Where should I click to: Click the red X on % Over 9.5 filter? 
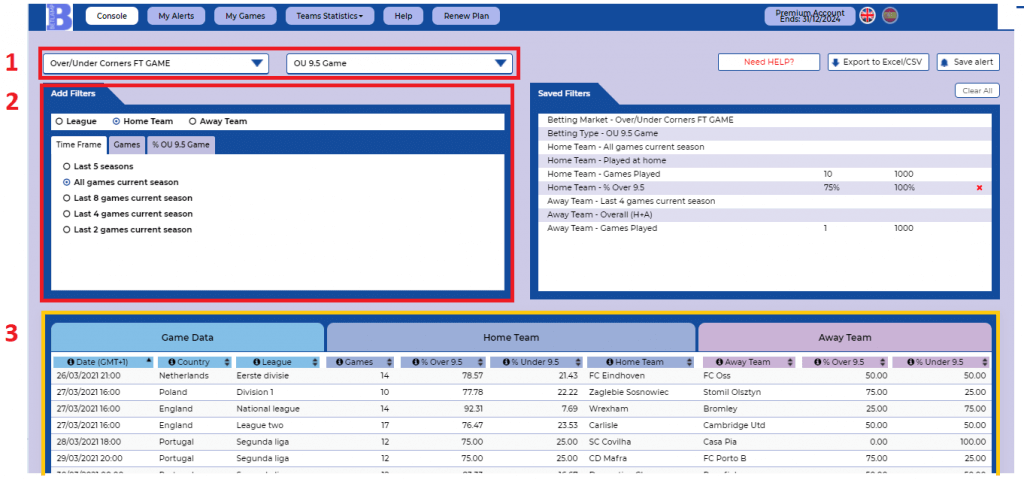(x=979, y=188)
